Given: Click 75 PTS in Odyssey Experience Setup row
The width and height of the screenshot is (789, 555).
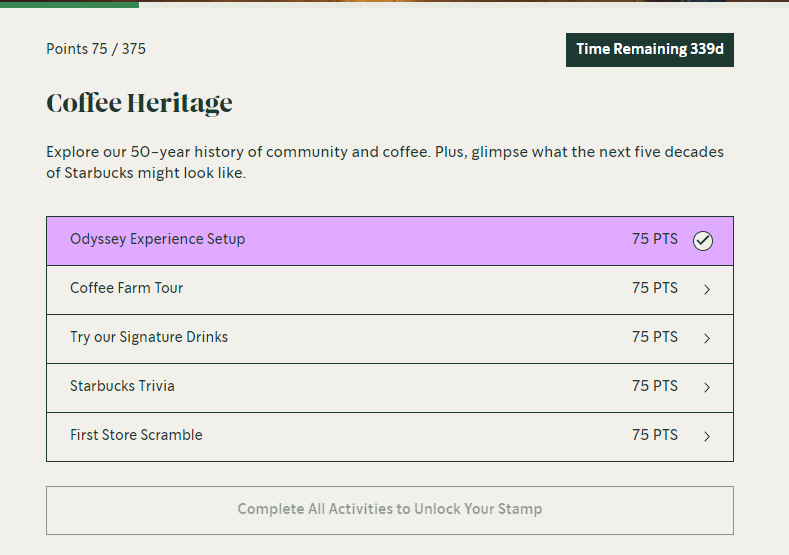Looking at the screenshot, I should [x=655, y=239].
